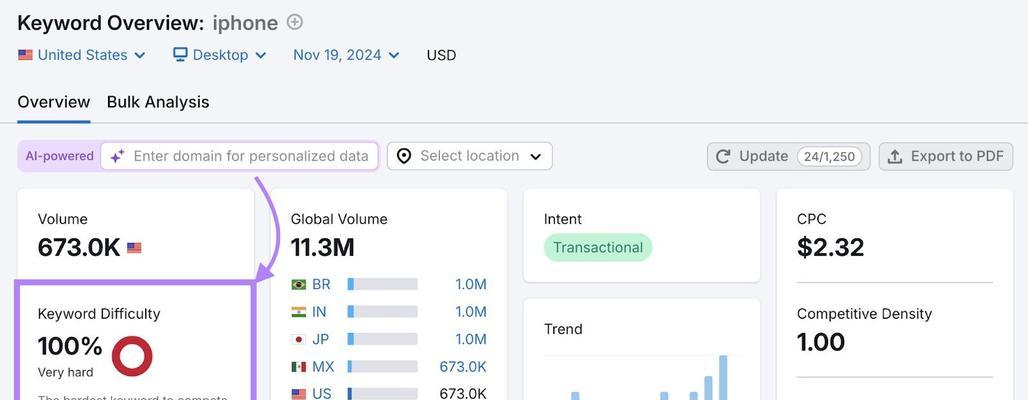Click the Update button

tap(788, 156)
